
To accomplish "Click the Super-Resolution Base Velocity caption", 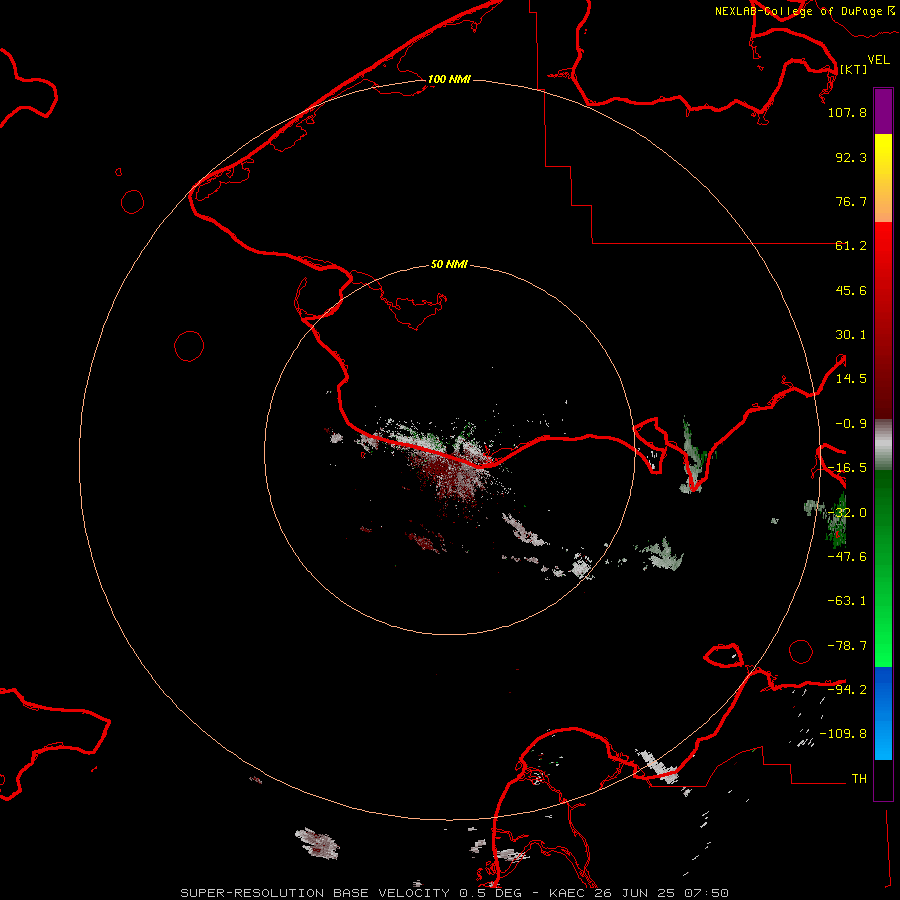I will click(x=455, y=893).
